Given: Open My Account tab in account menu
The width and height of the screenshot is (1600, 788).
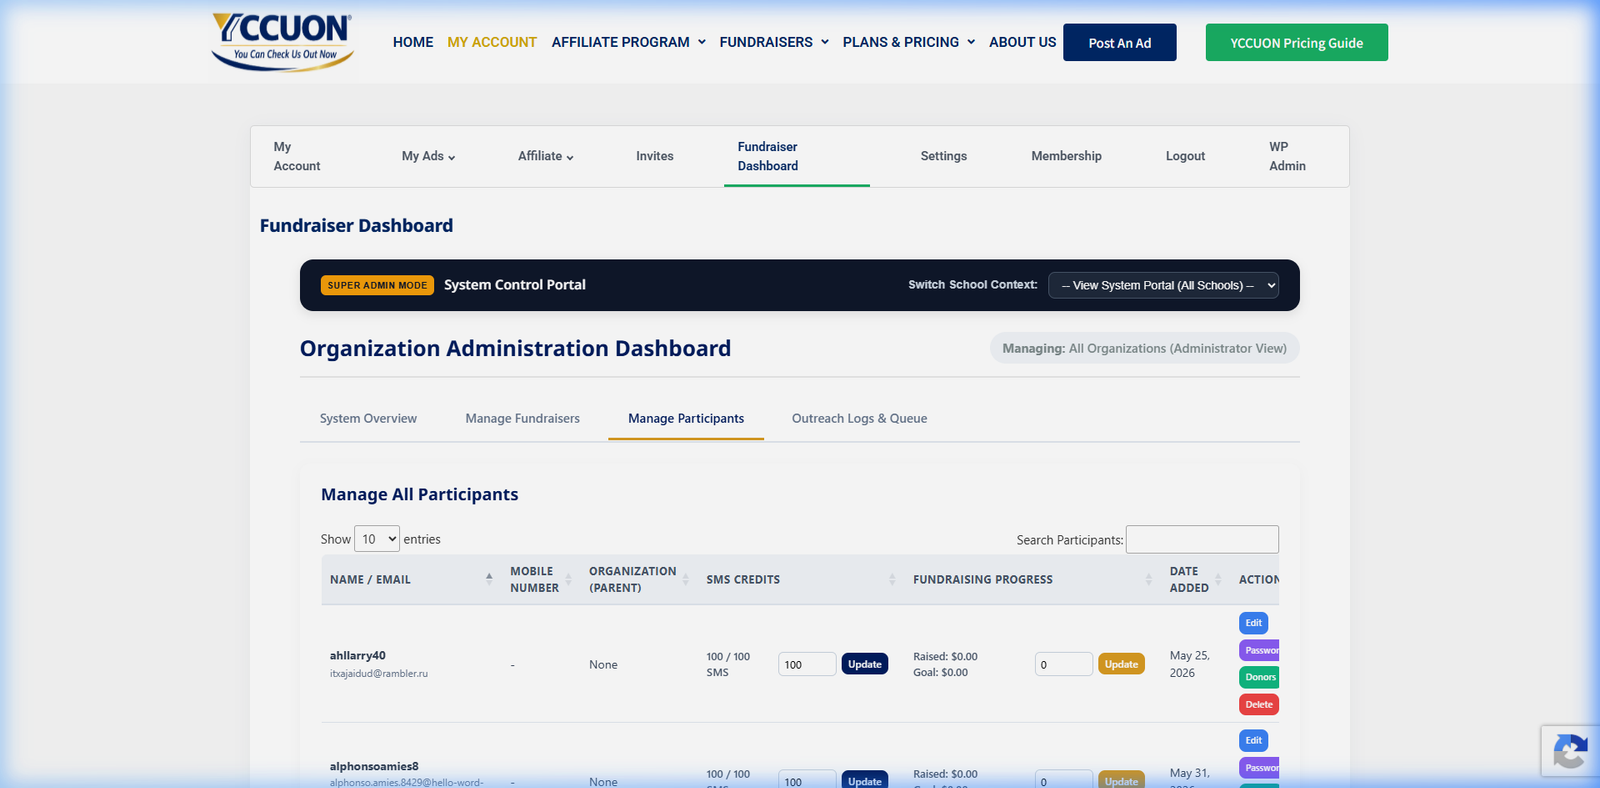Looking at the screenshot, I should [x=297, y=156].
